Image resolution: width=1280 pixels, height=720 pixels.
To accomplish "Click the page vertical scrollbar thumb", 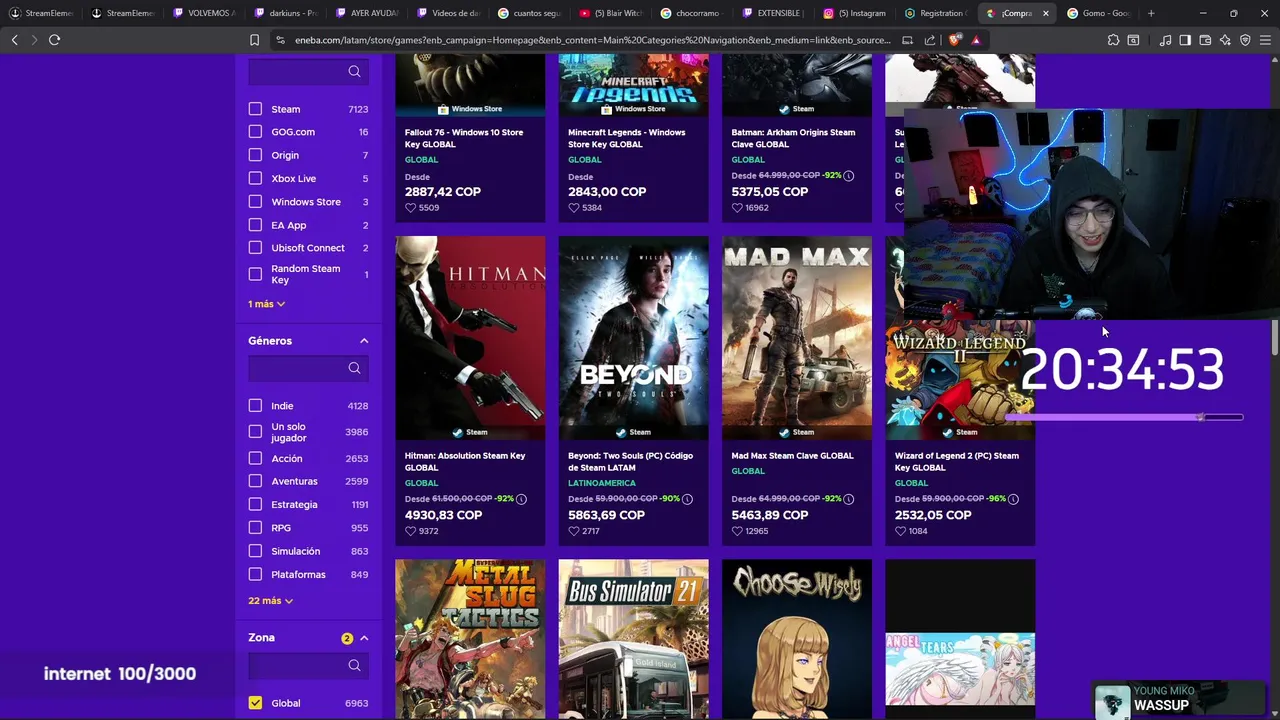I will (1275, 337).
